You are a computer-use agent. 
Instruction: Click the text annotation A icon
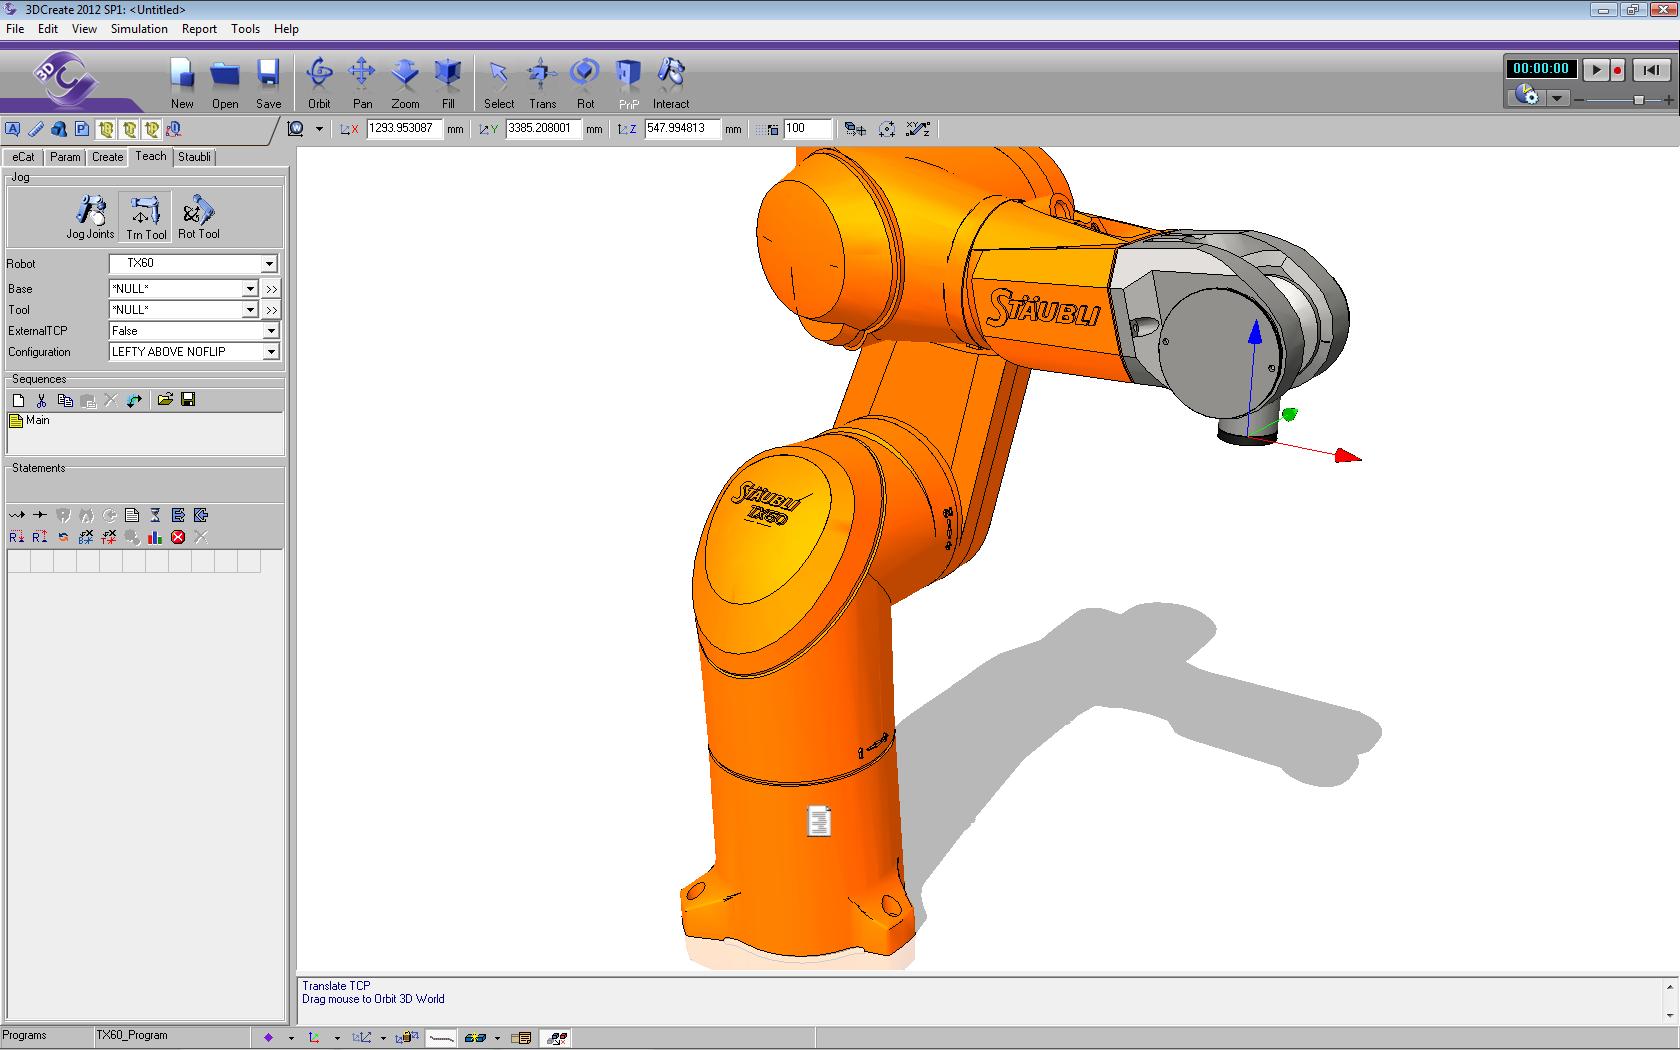tap(12, 129)
